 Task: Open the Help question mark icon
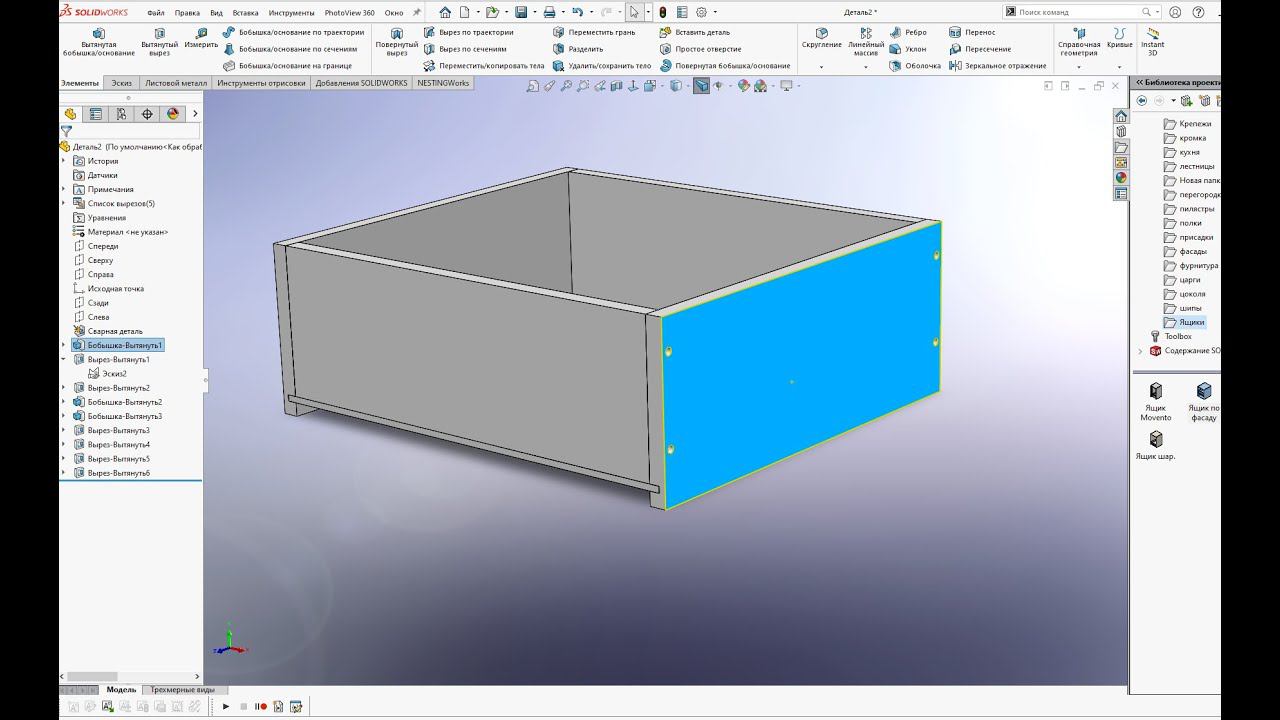(x=1198, y=12)
